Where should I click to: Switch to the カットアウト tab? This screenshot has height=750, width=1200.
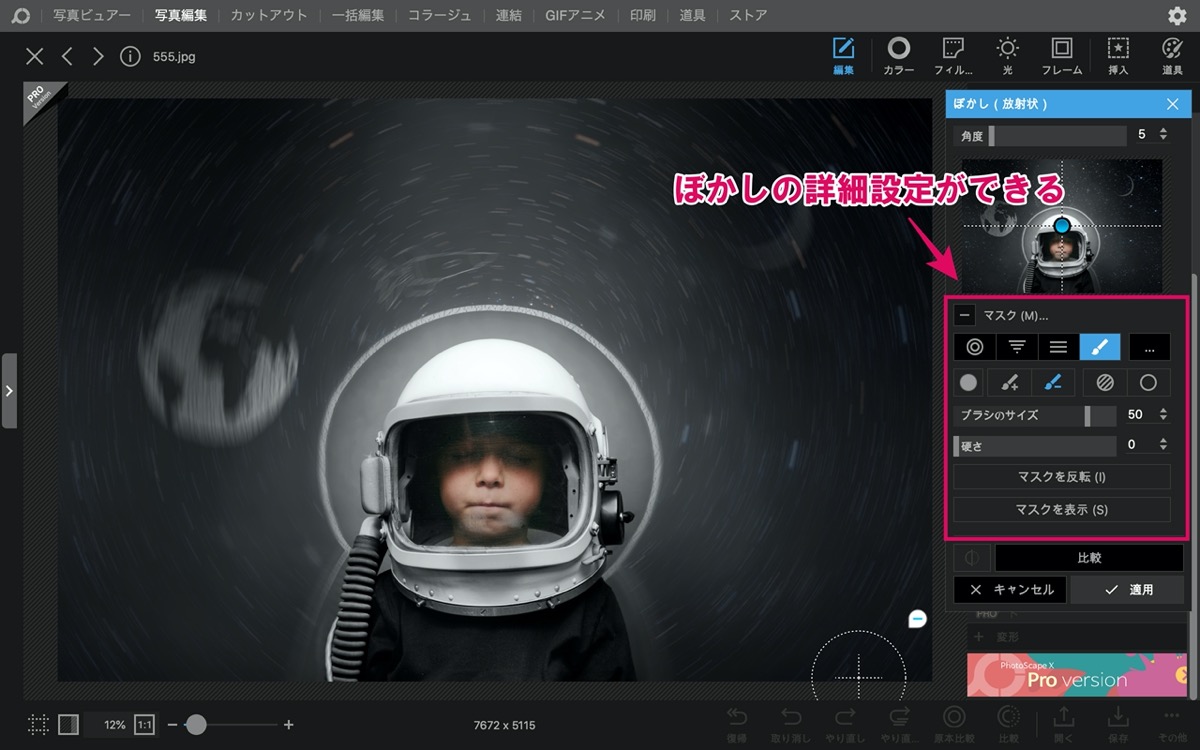(x=269, y=16)
